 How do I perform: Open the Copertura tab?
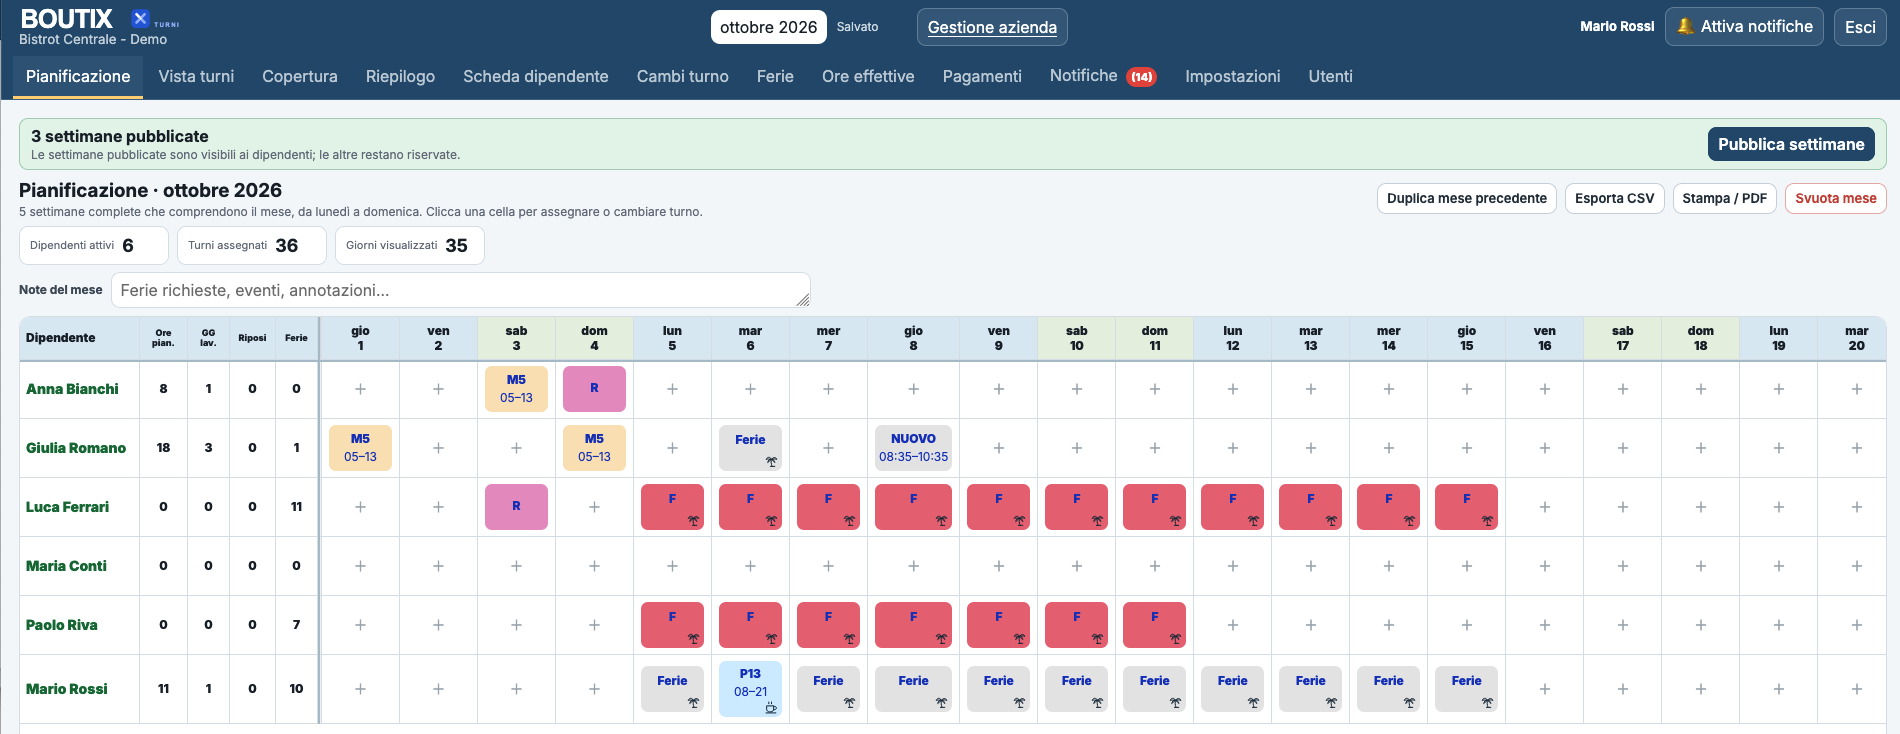[x=300, y=76]
